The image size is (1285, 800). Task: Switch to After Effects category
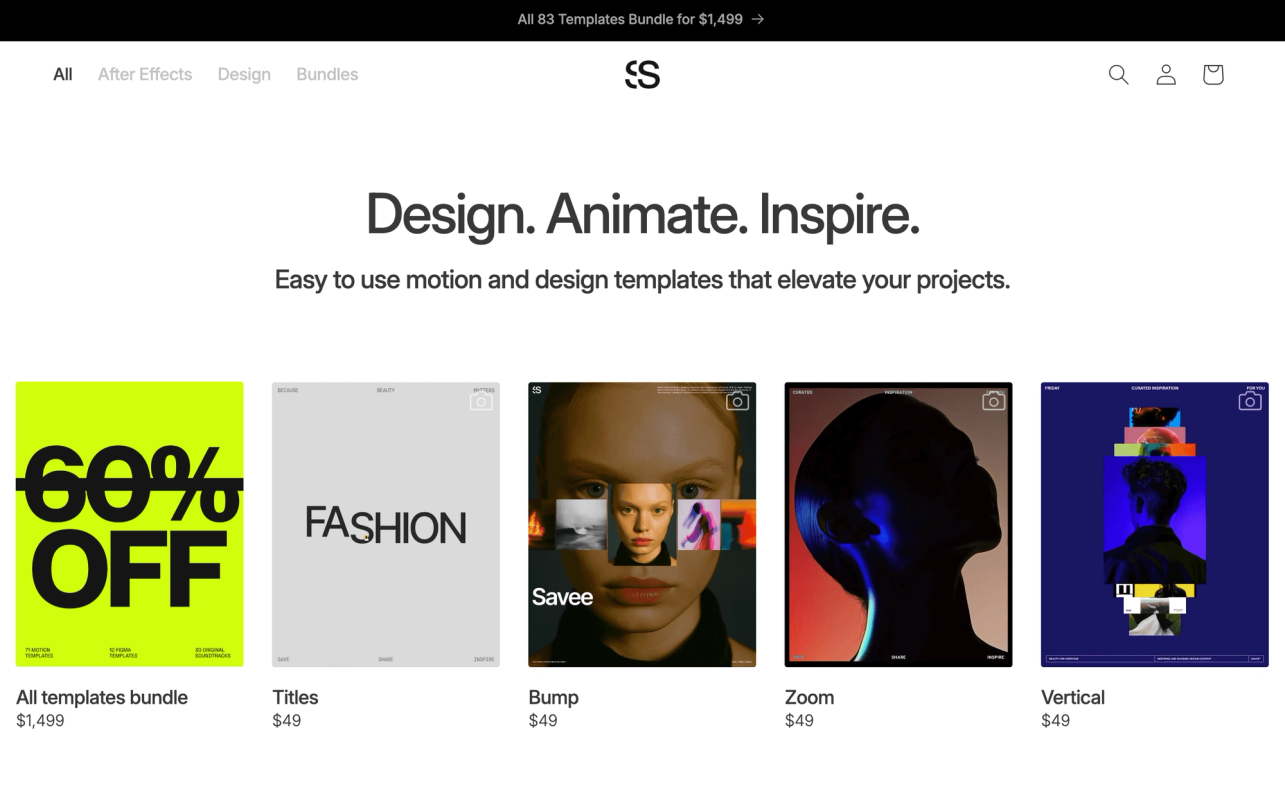[x=145, y=74]
